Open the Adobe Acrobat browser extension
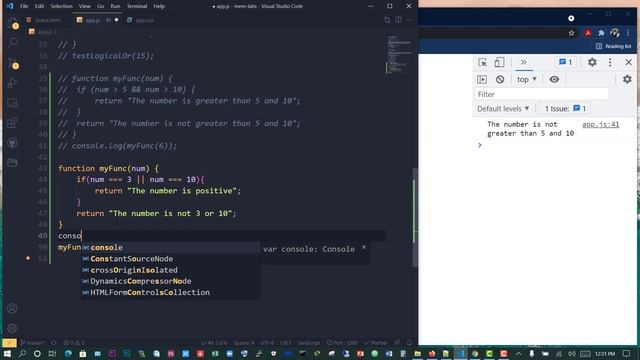Screen dimensions: 640x360 [x=588, y=33]
